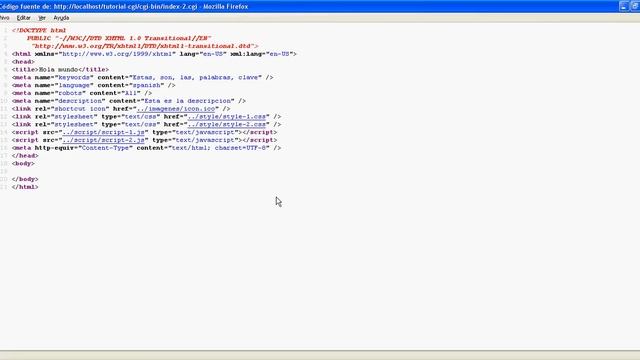Screen dimensions: 640x360
Task: Open the ../script/script-2.js link
Action: coord(104,140)
